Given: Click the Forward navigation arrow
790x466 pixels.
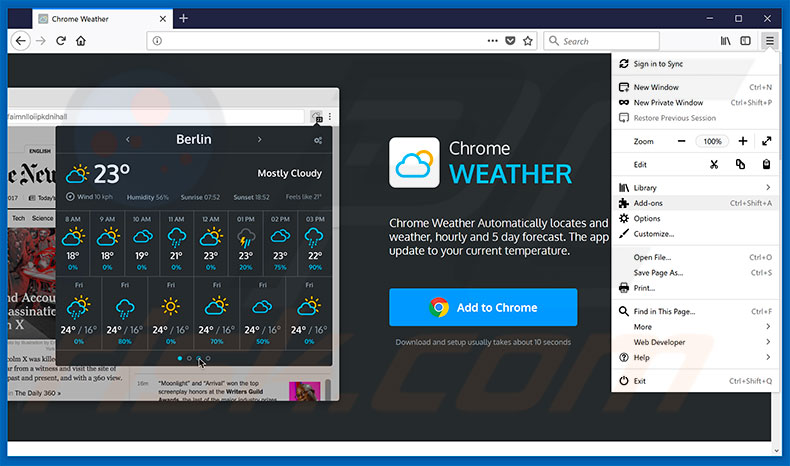Looking at the screenshot, I should (41, 41).
